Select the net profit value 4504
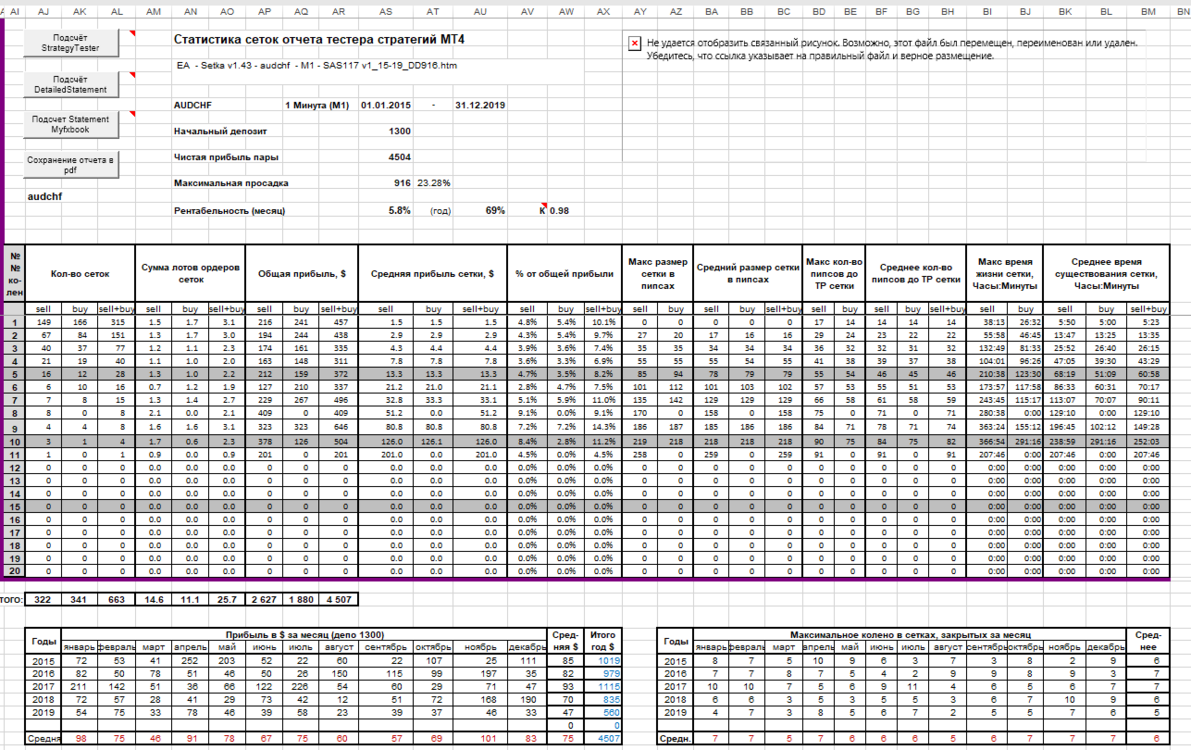Screen dimensions: 1191x750 [400, 157]
